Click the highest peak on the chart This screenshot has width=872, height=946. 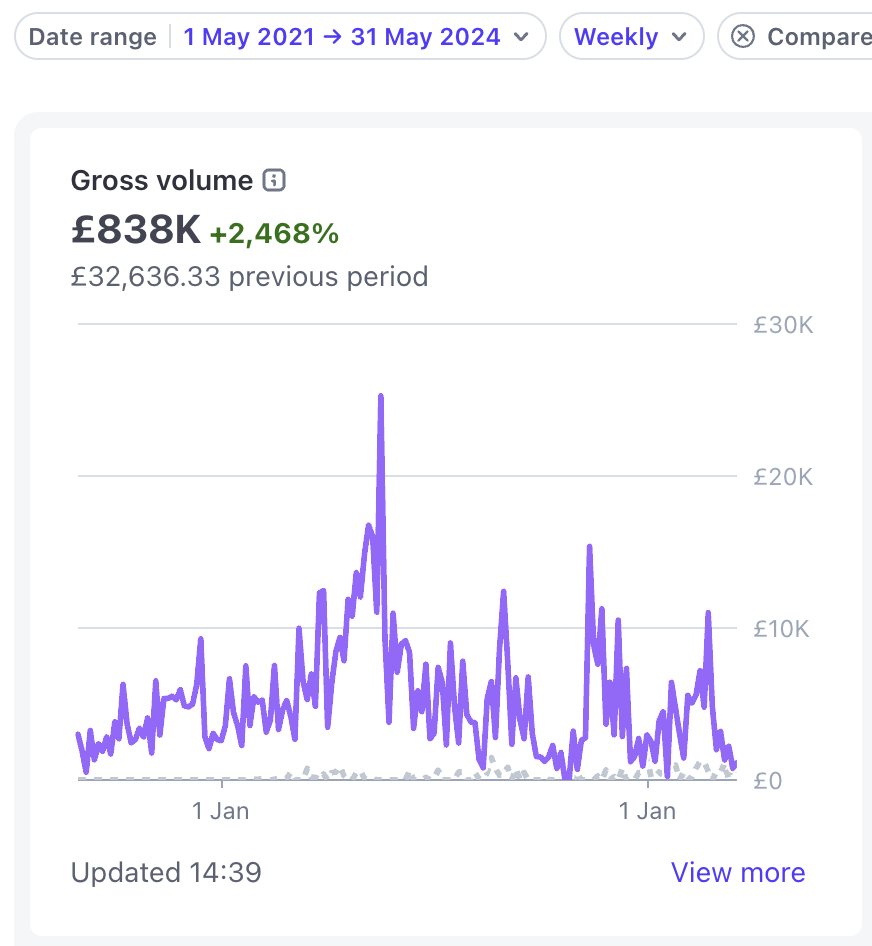tap(381, 397)
